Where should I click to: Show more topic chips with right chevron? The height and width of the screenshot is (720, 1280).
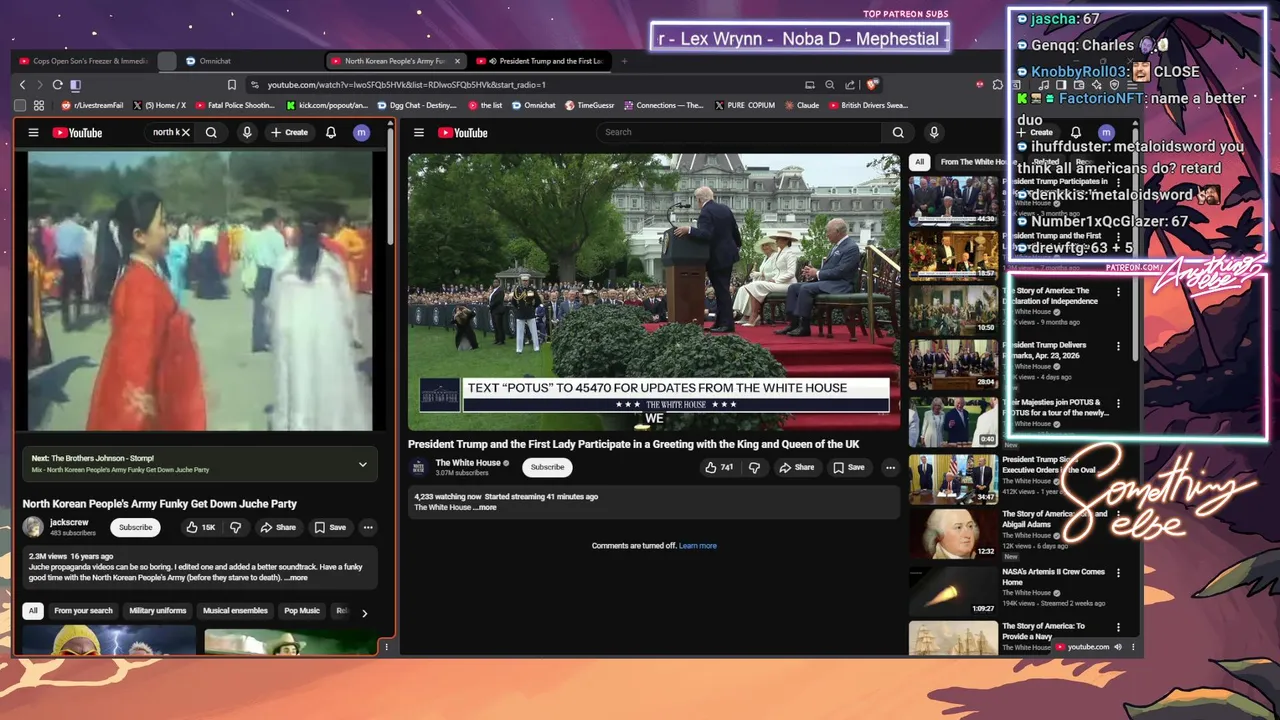tap(364, 613)
